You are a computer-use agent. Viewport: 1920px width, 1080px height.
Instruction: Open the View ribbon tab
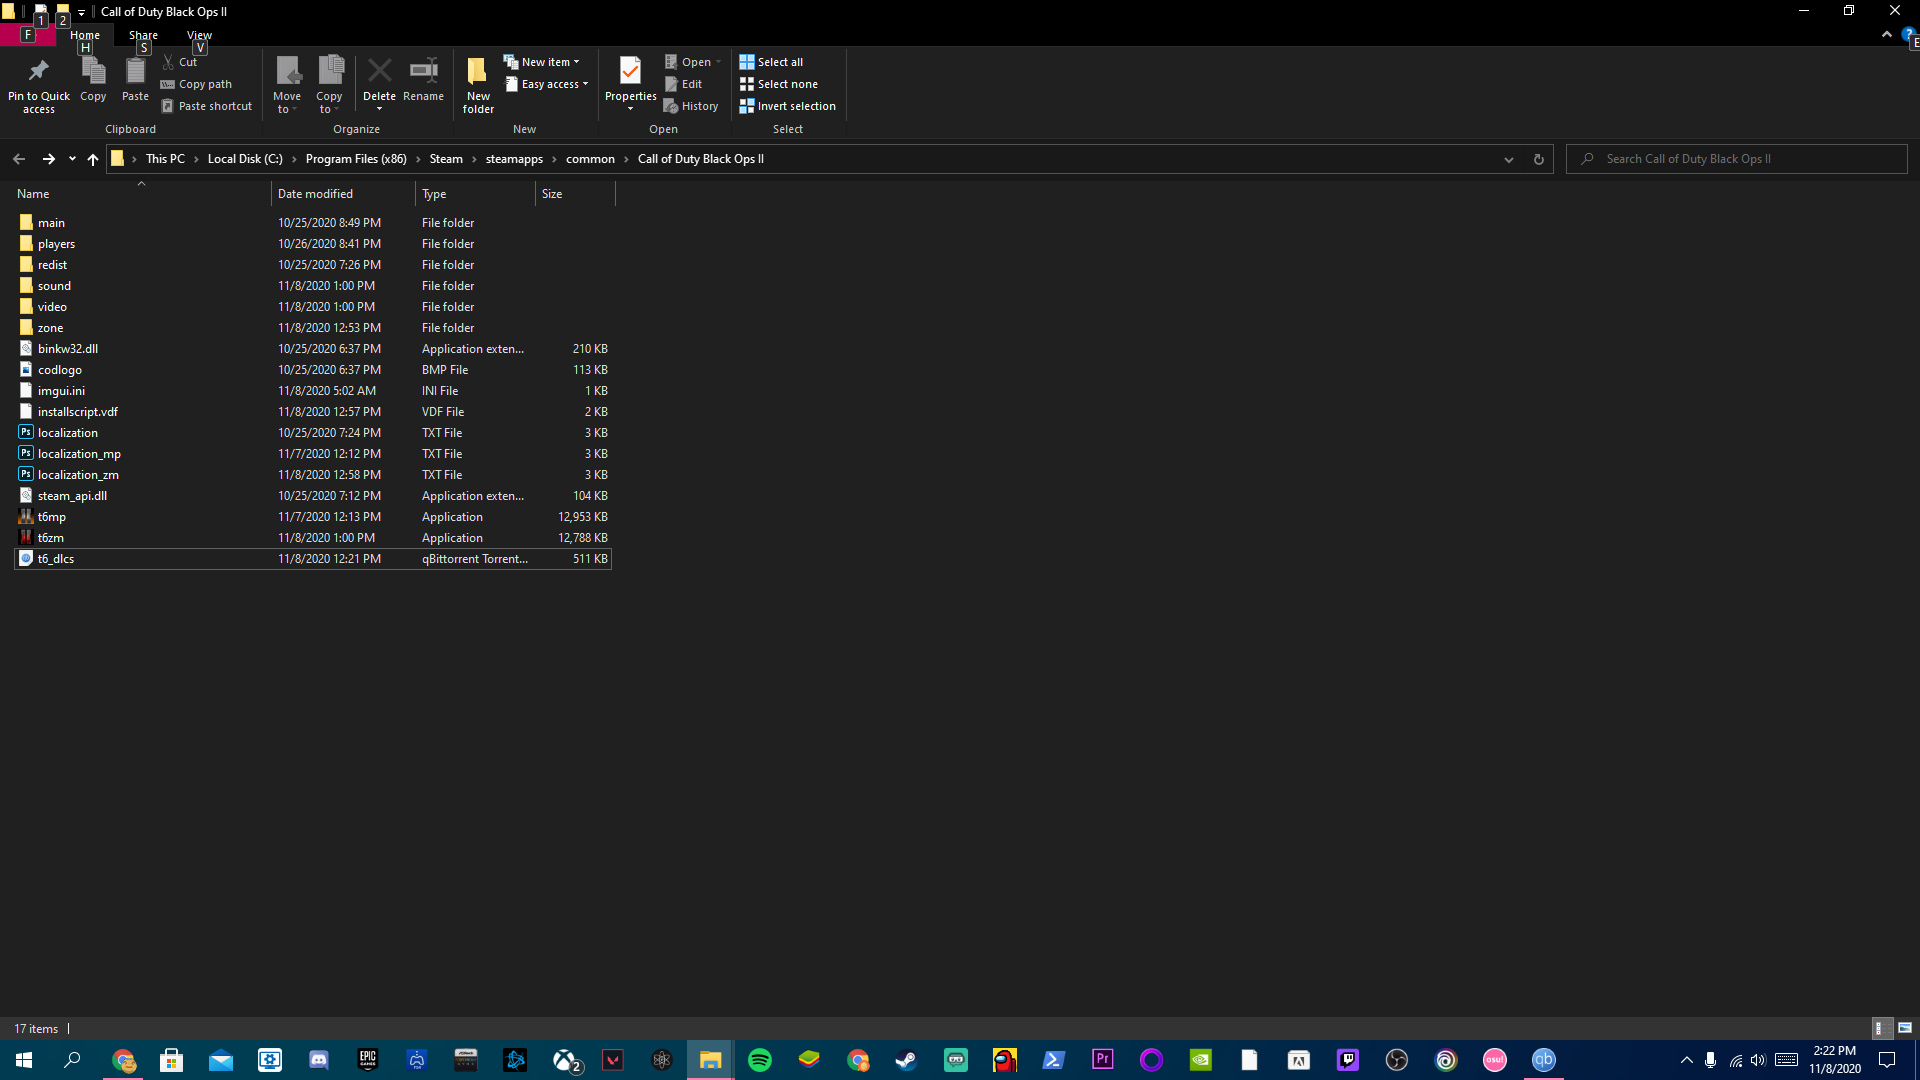(199, 35)
